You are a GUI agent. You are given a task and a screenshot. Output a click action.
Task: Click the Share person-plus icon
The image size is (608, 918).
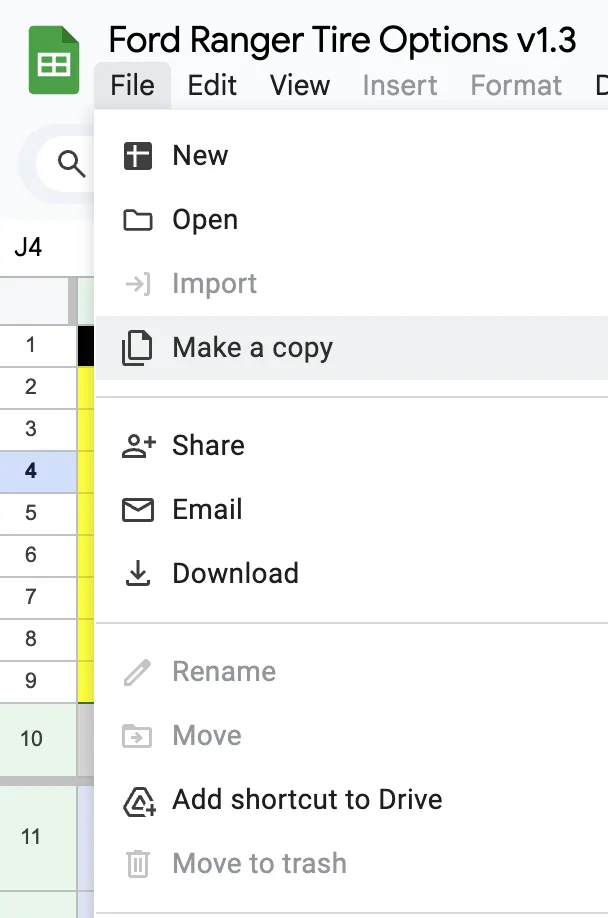click(x=139, y=446)
